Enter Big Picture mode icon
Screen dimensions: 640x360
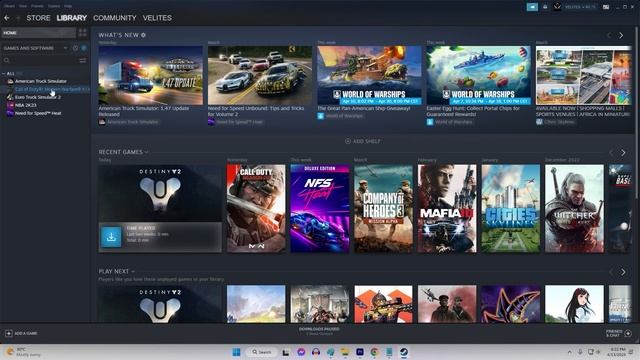click(606, 7)
